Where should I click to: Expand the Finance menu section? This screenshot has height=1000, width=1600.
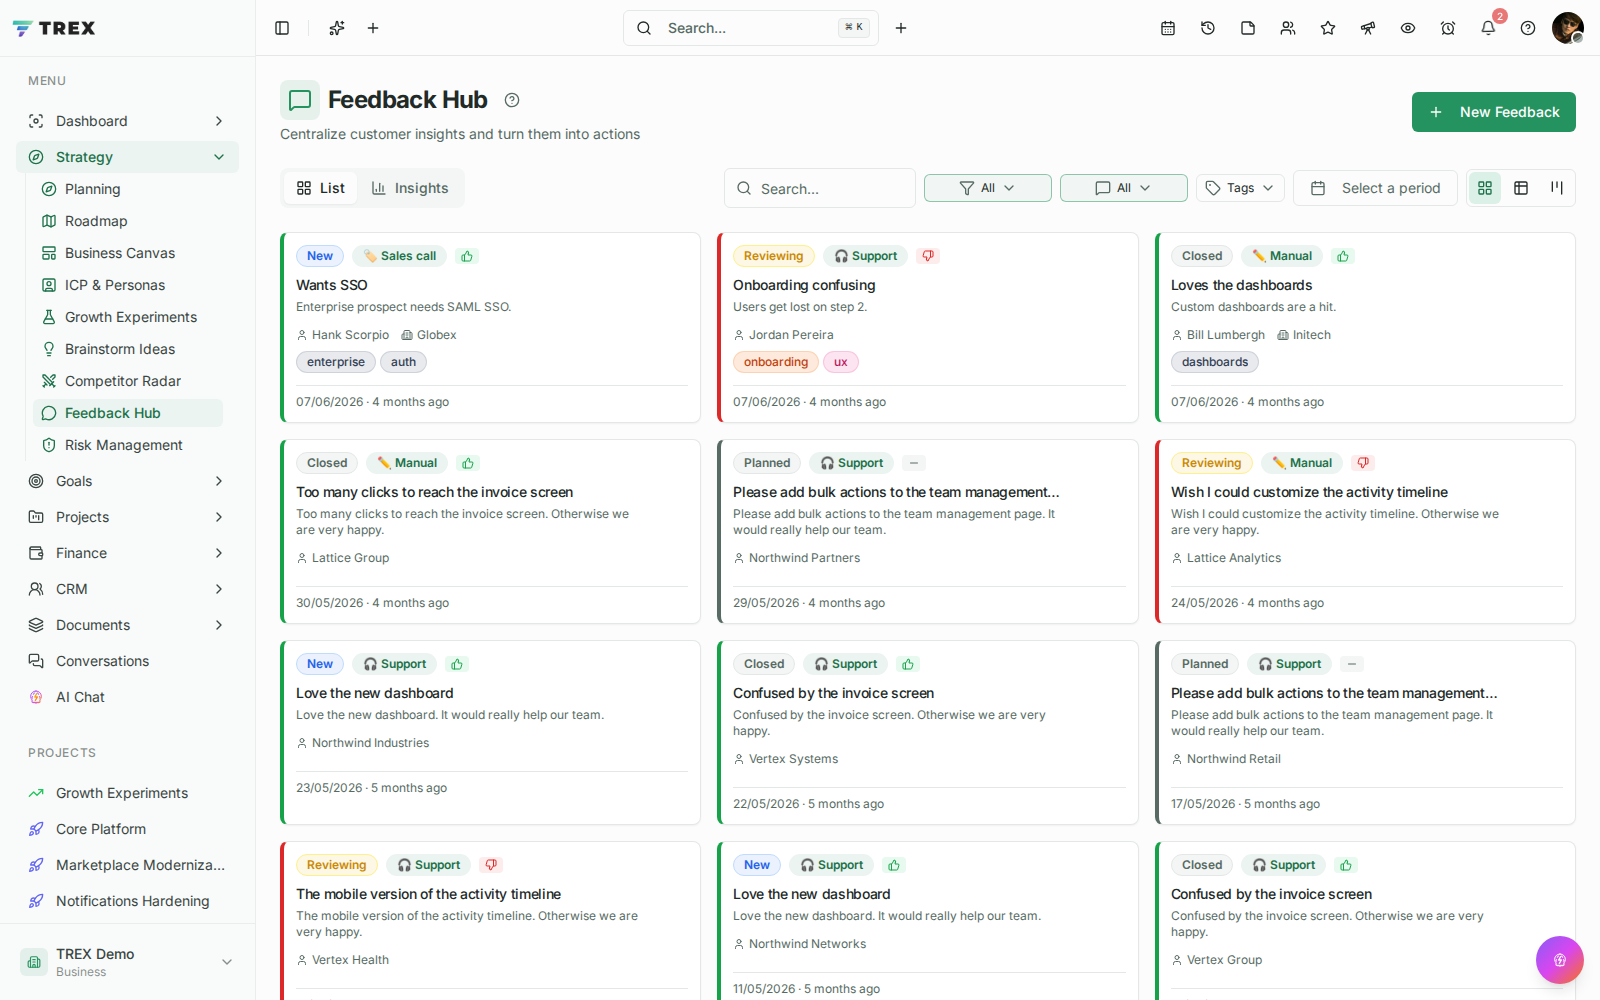(127, 553)
